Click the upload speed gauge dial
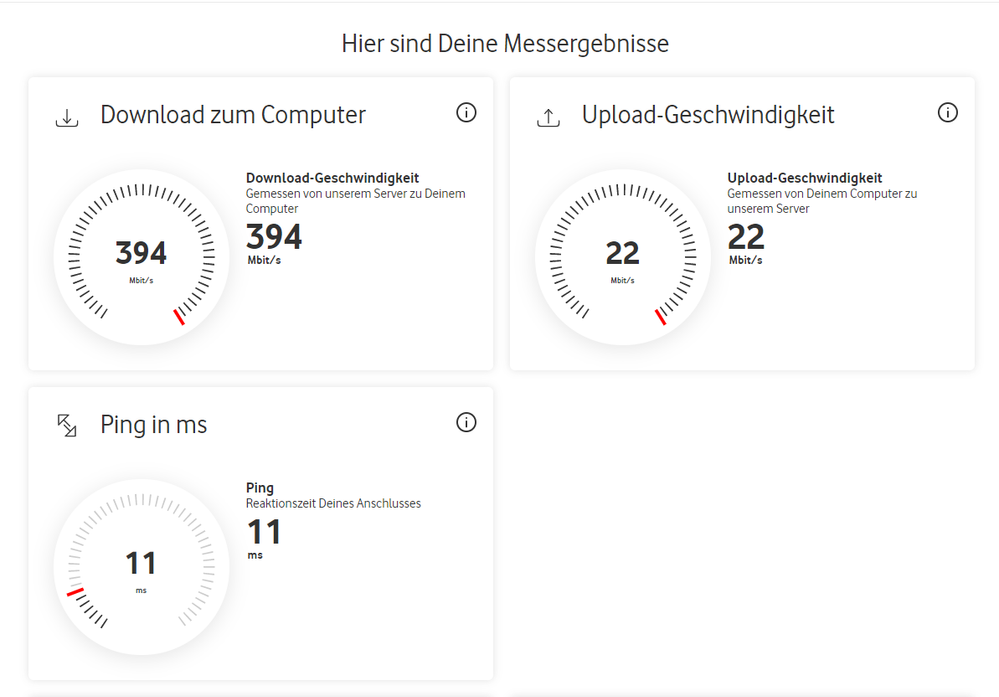Viewport: 999px width, 697px height. tap(622, 255)
